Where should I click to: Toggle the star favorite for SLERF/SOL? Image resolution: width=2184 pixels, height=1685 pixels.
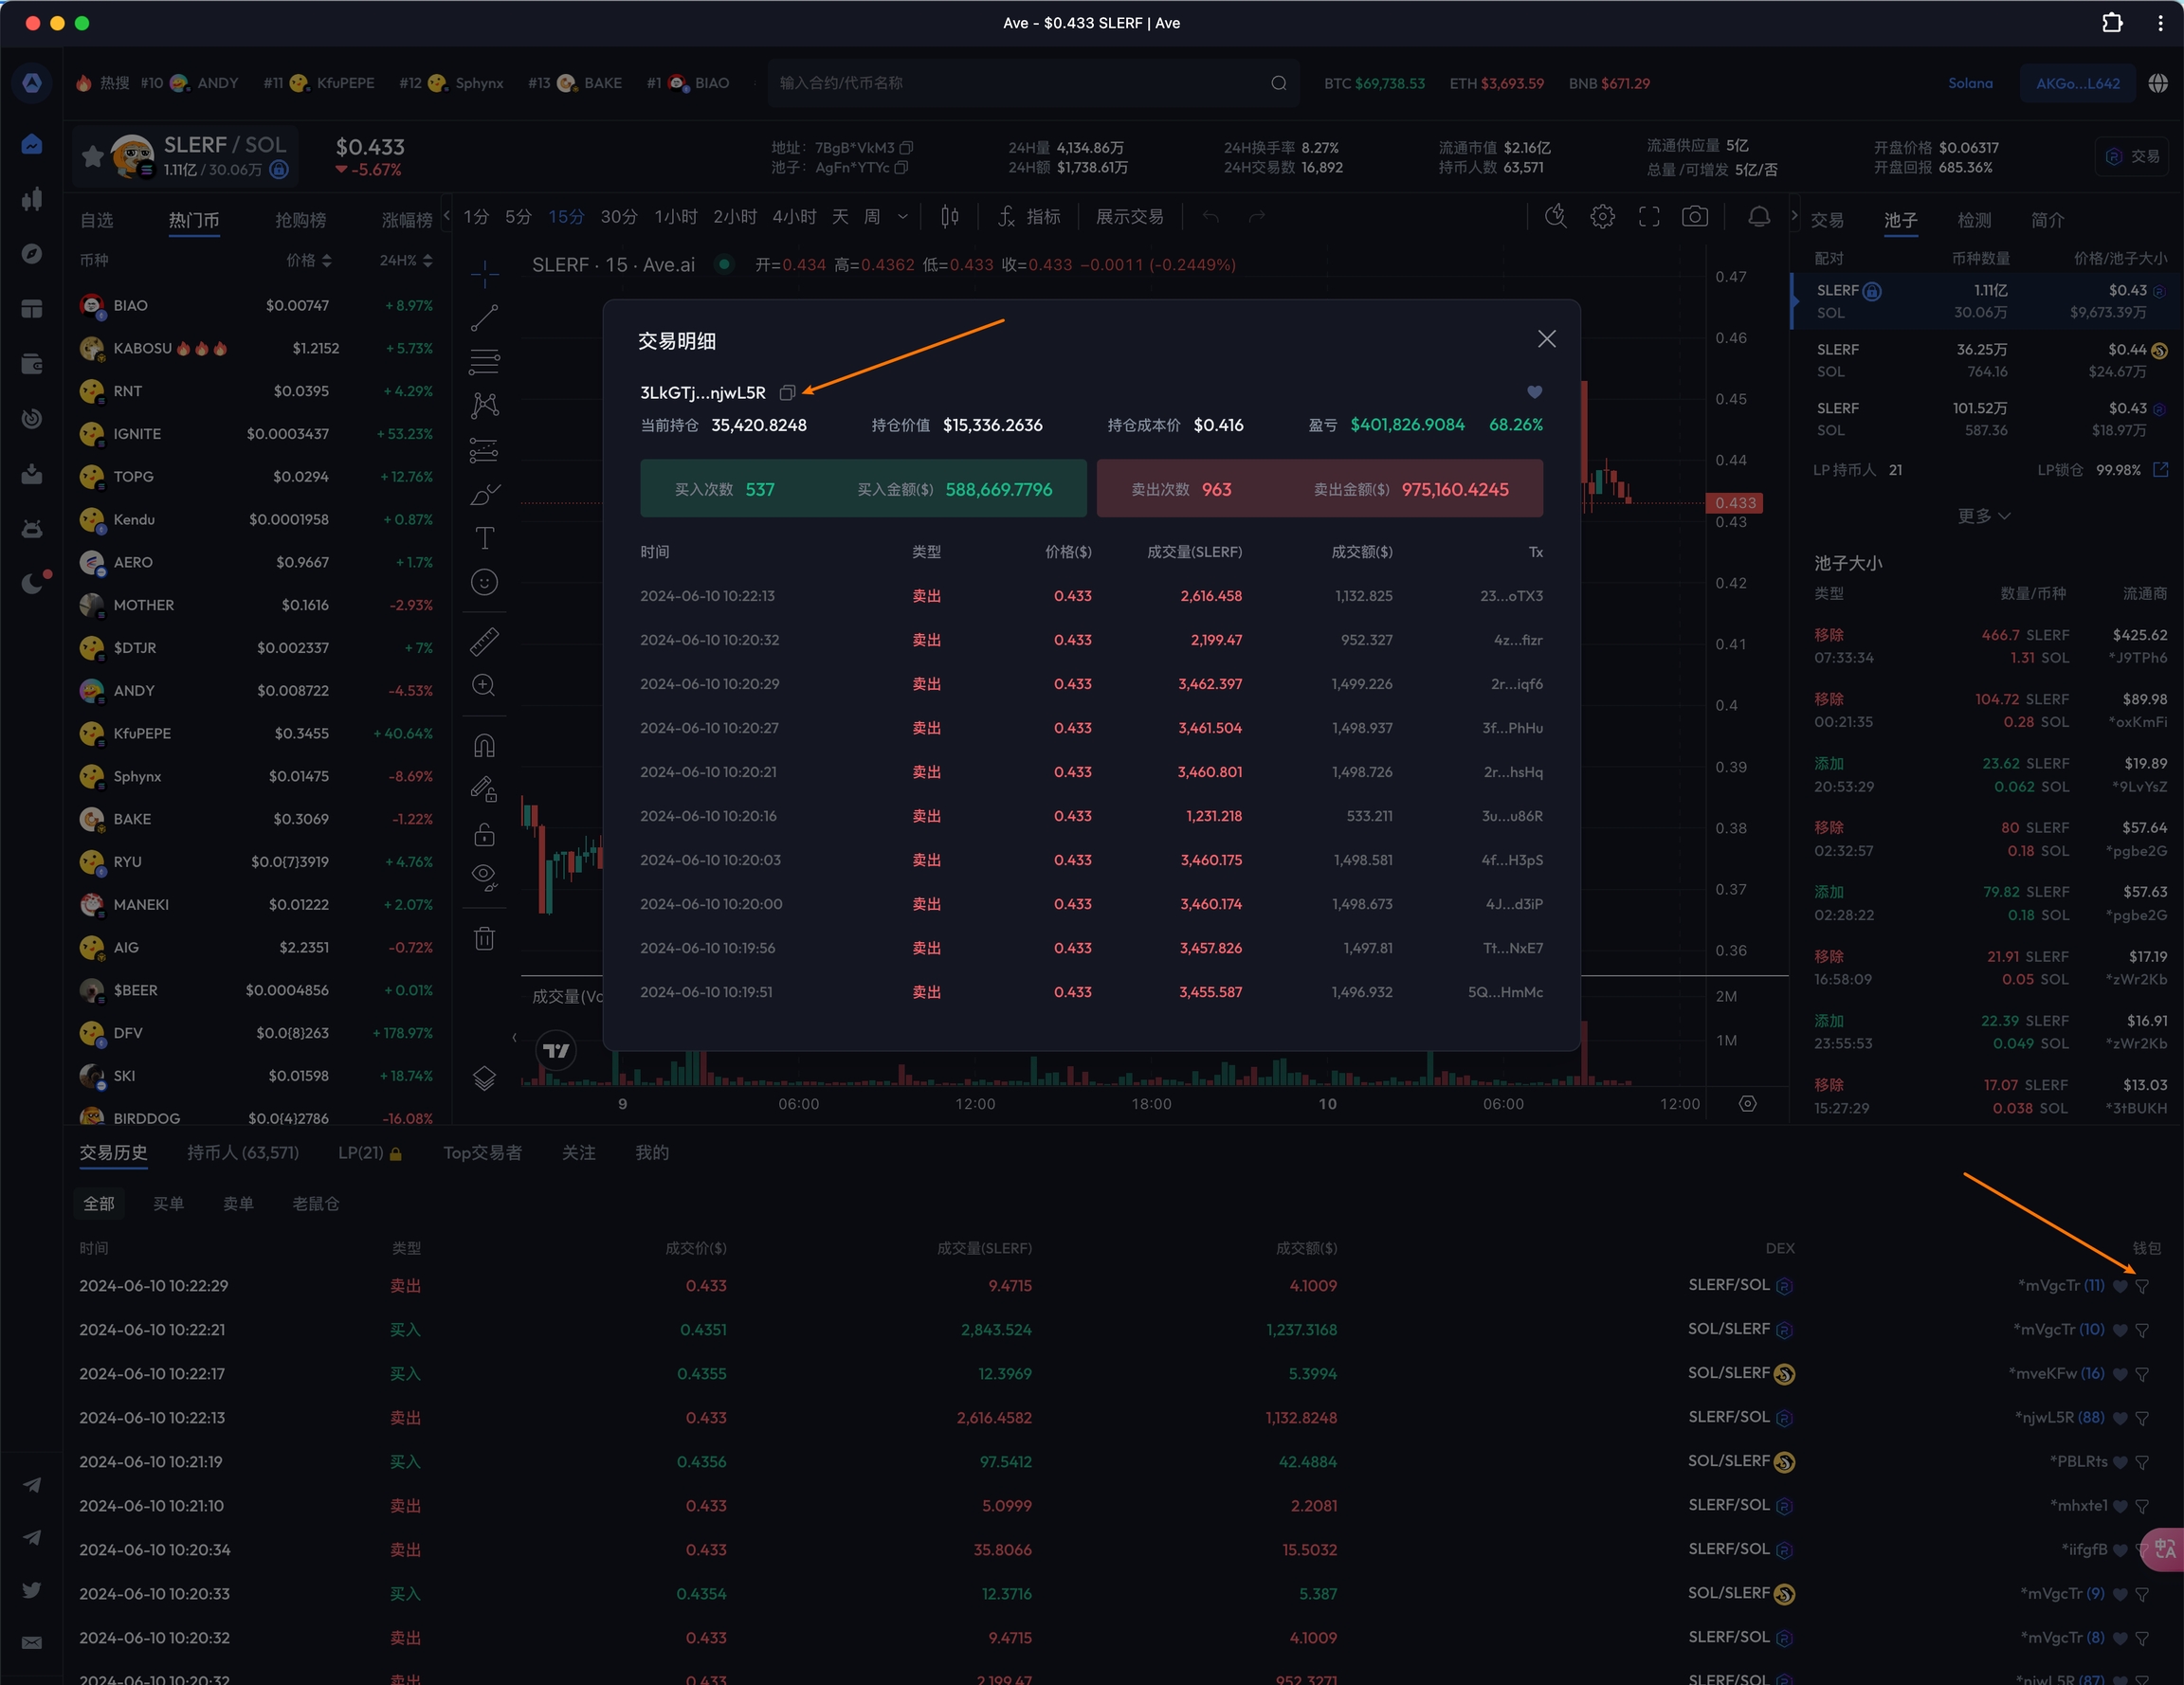(92, 156)
